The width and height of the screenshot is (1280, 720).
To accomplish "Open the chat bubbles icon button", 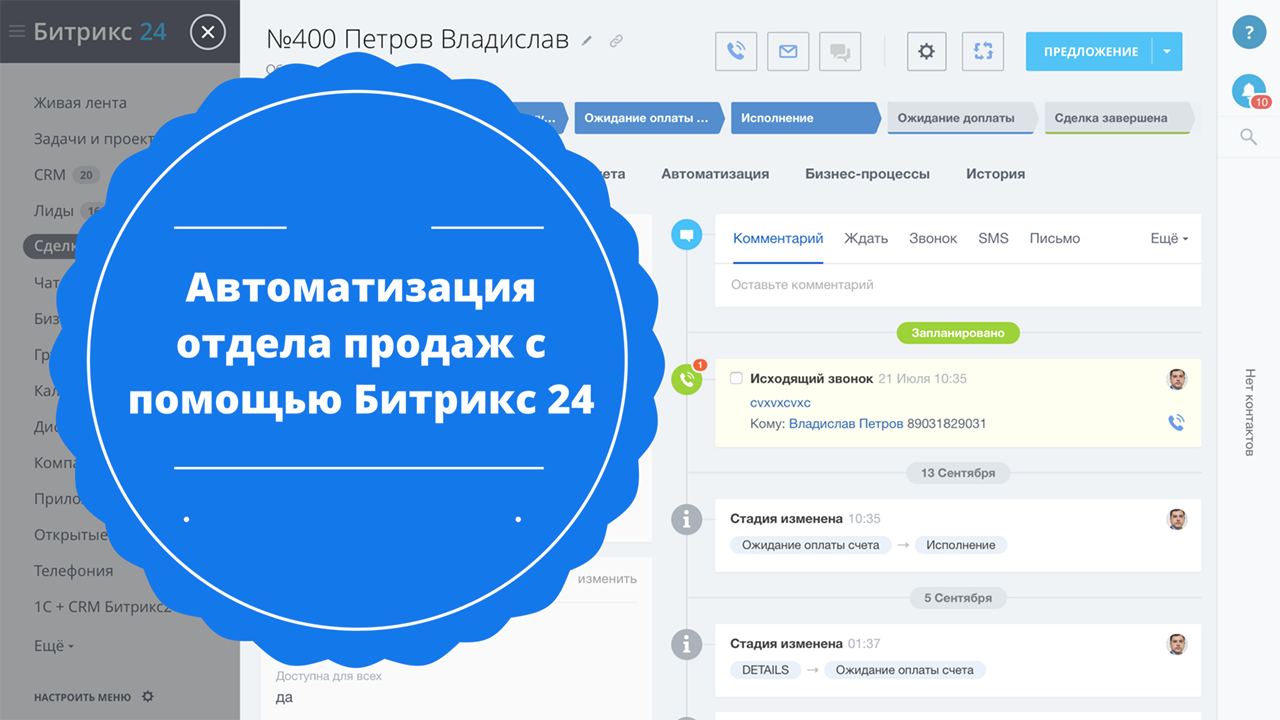I will click(x=840, y=51).
